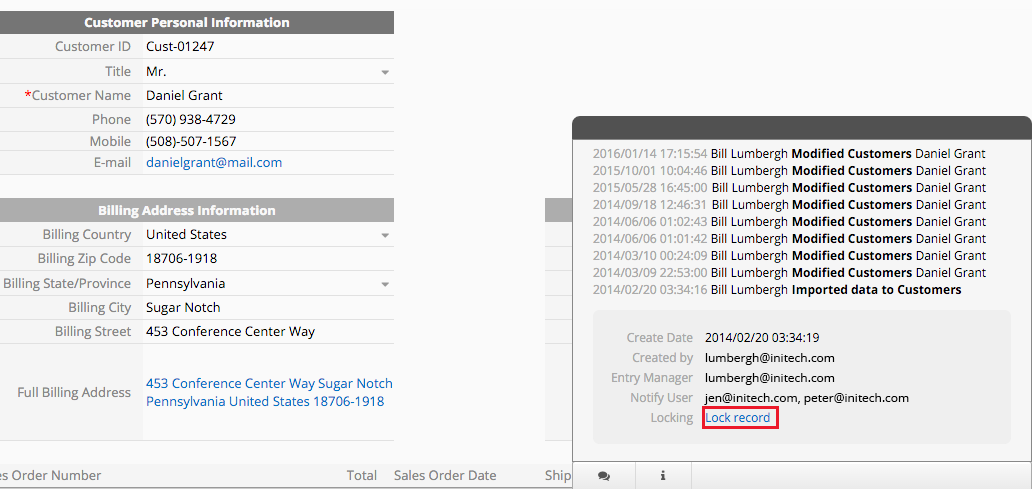Open the Billing Country dropdown
This screenshot has width=1032, height=489.
(x=385, y=235)
